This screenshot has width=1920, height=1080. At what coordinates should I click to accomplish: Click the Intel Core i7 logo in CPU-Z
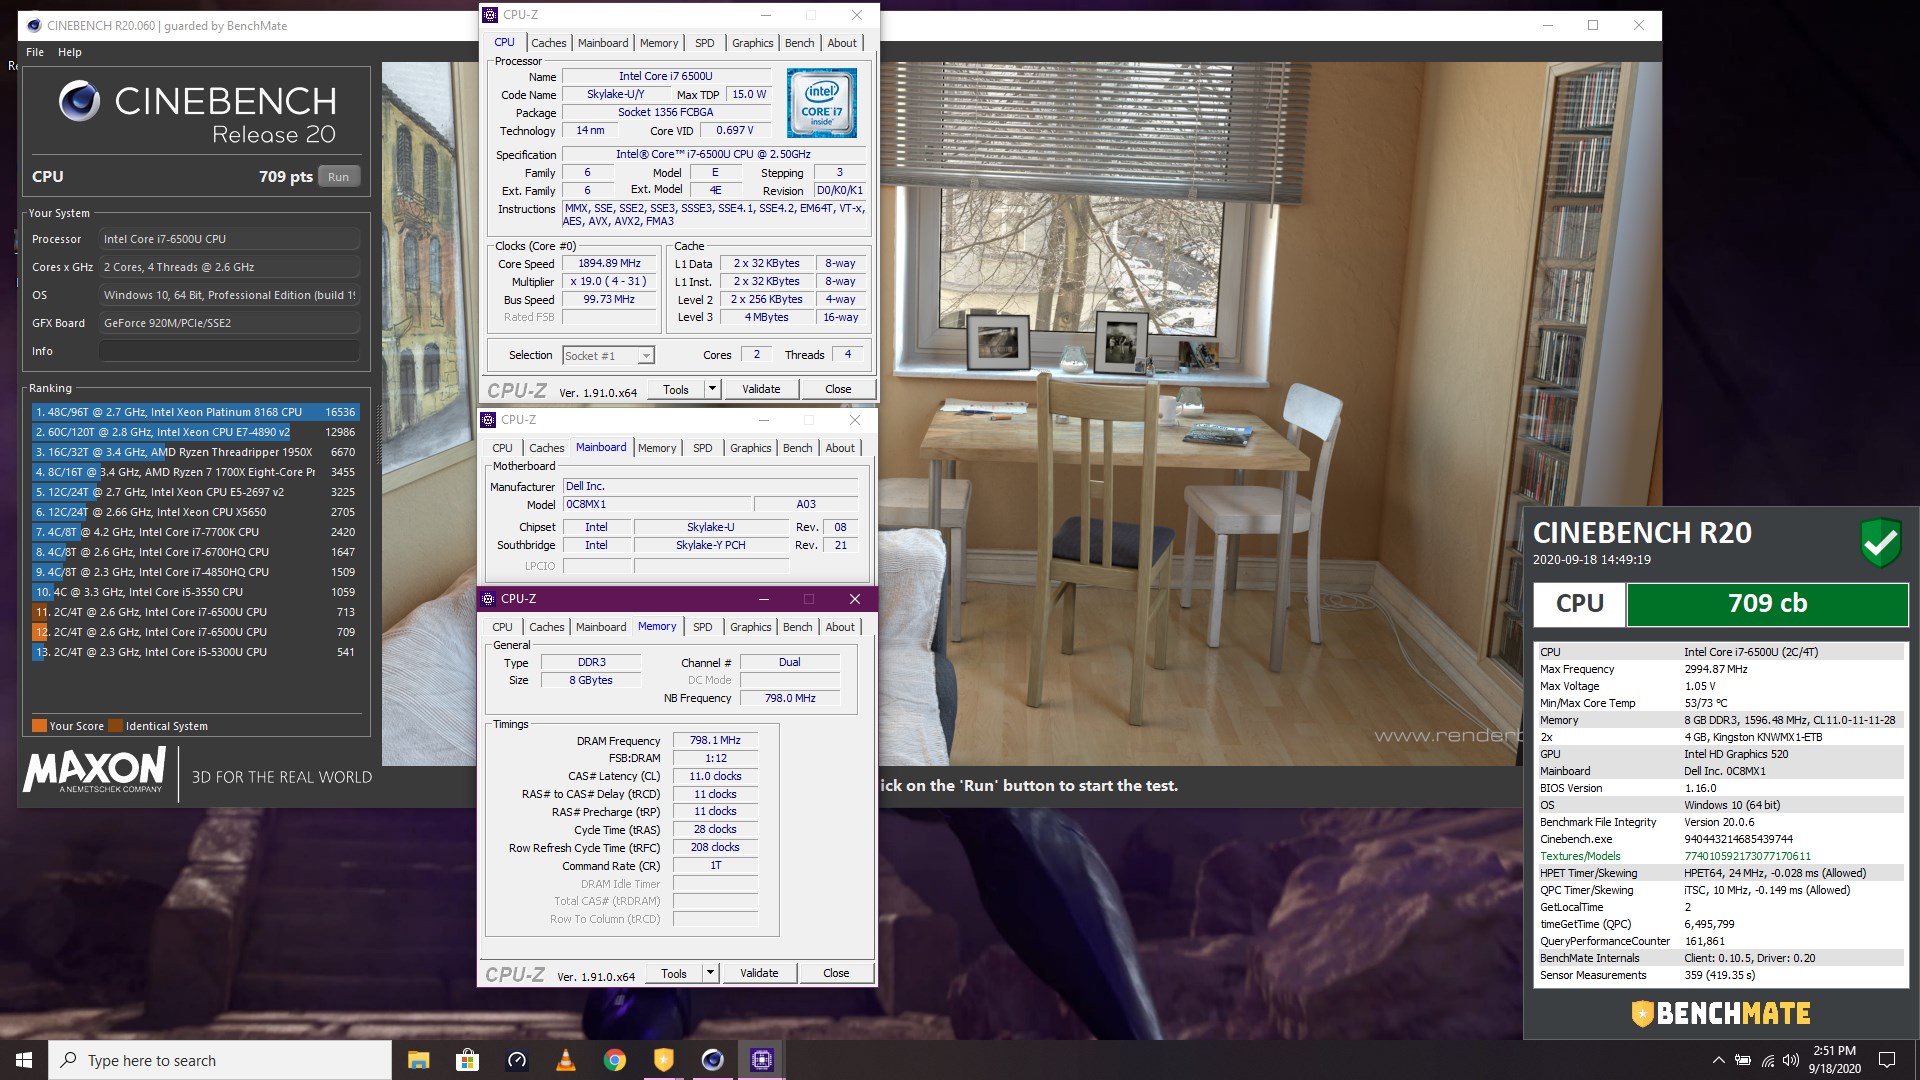pyautogui.click(x=821, y=103)
